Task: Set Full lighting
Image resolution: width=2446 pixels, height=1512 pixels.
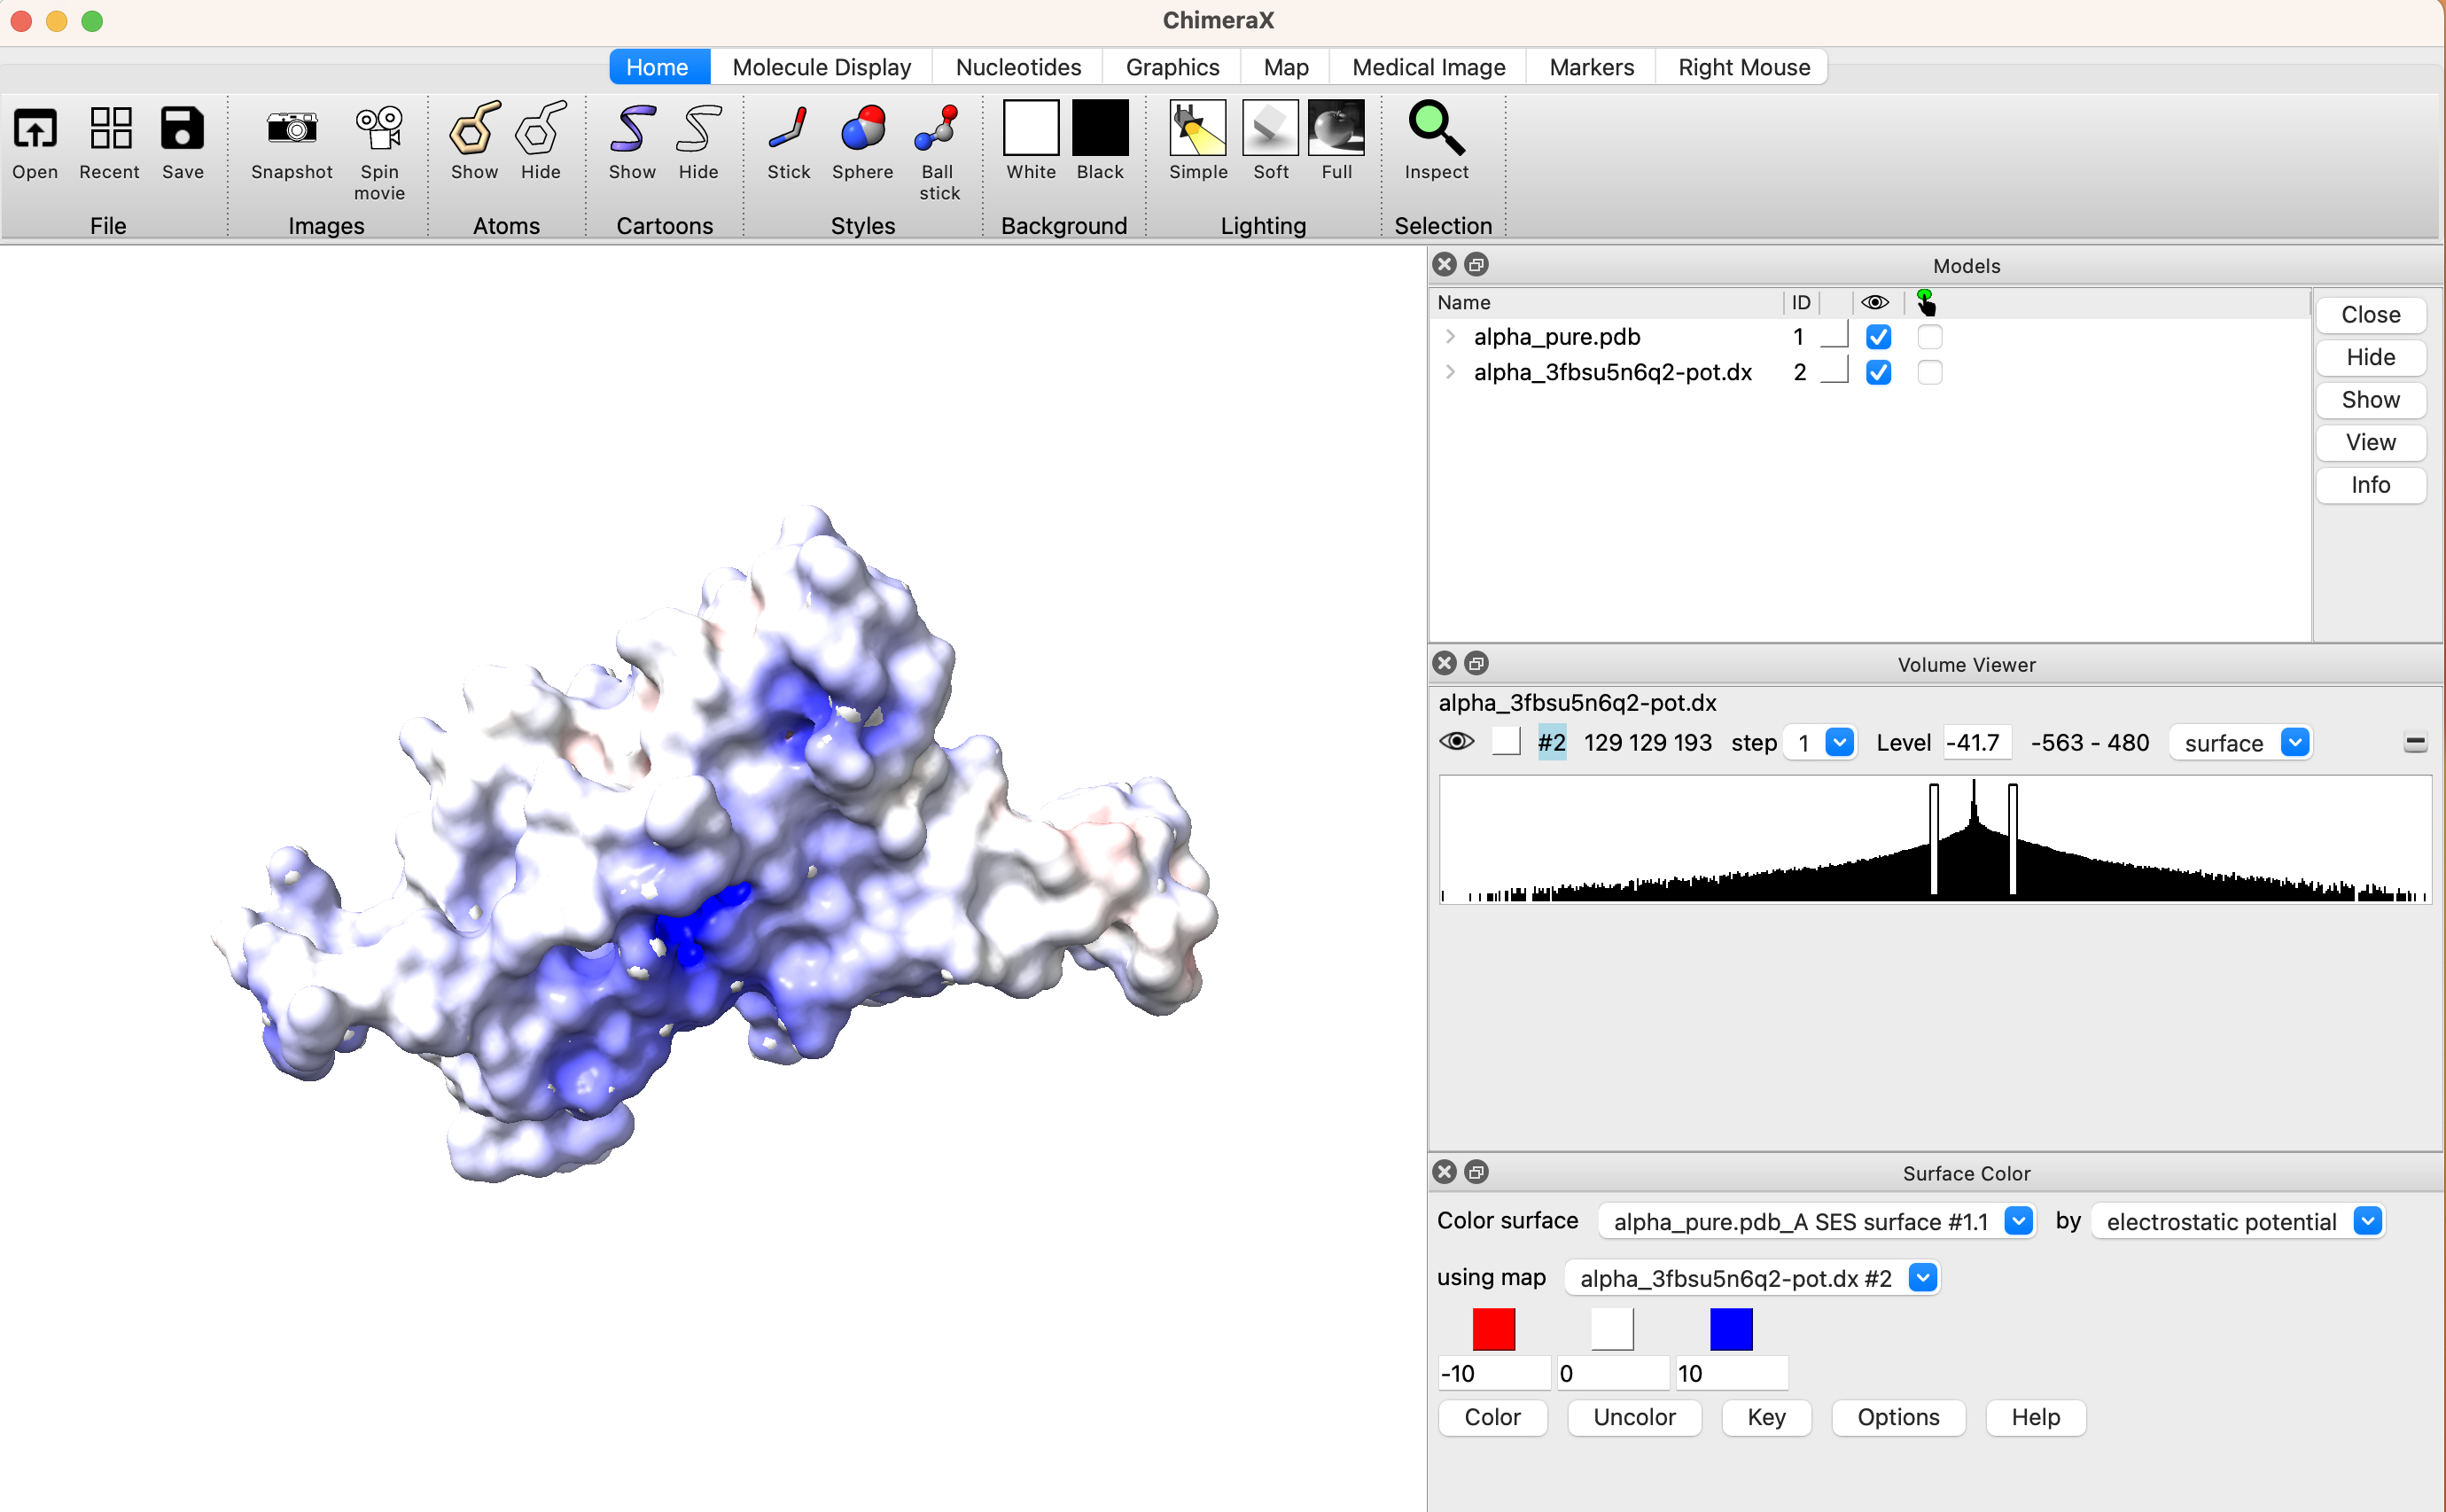Action: [1336, 127]
